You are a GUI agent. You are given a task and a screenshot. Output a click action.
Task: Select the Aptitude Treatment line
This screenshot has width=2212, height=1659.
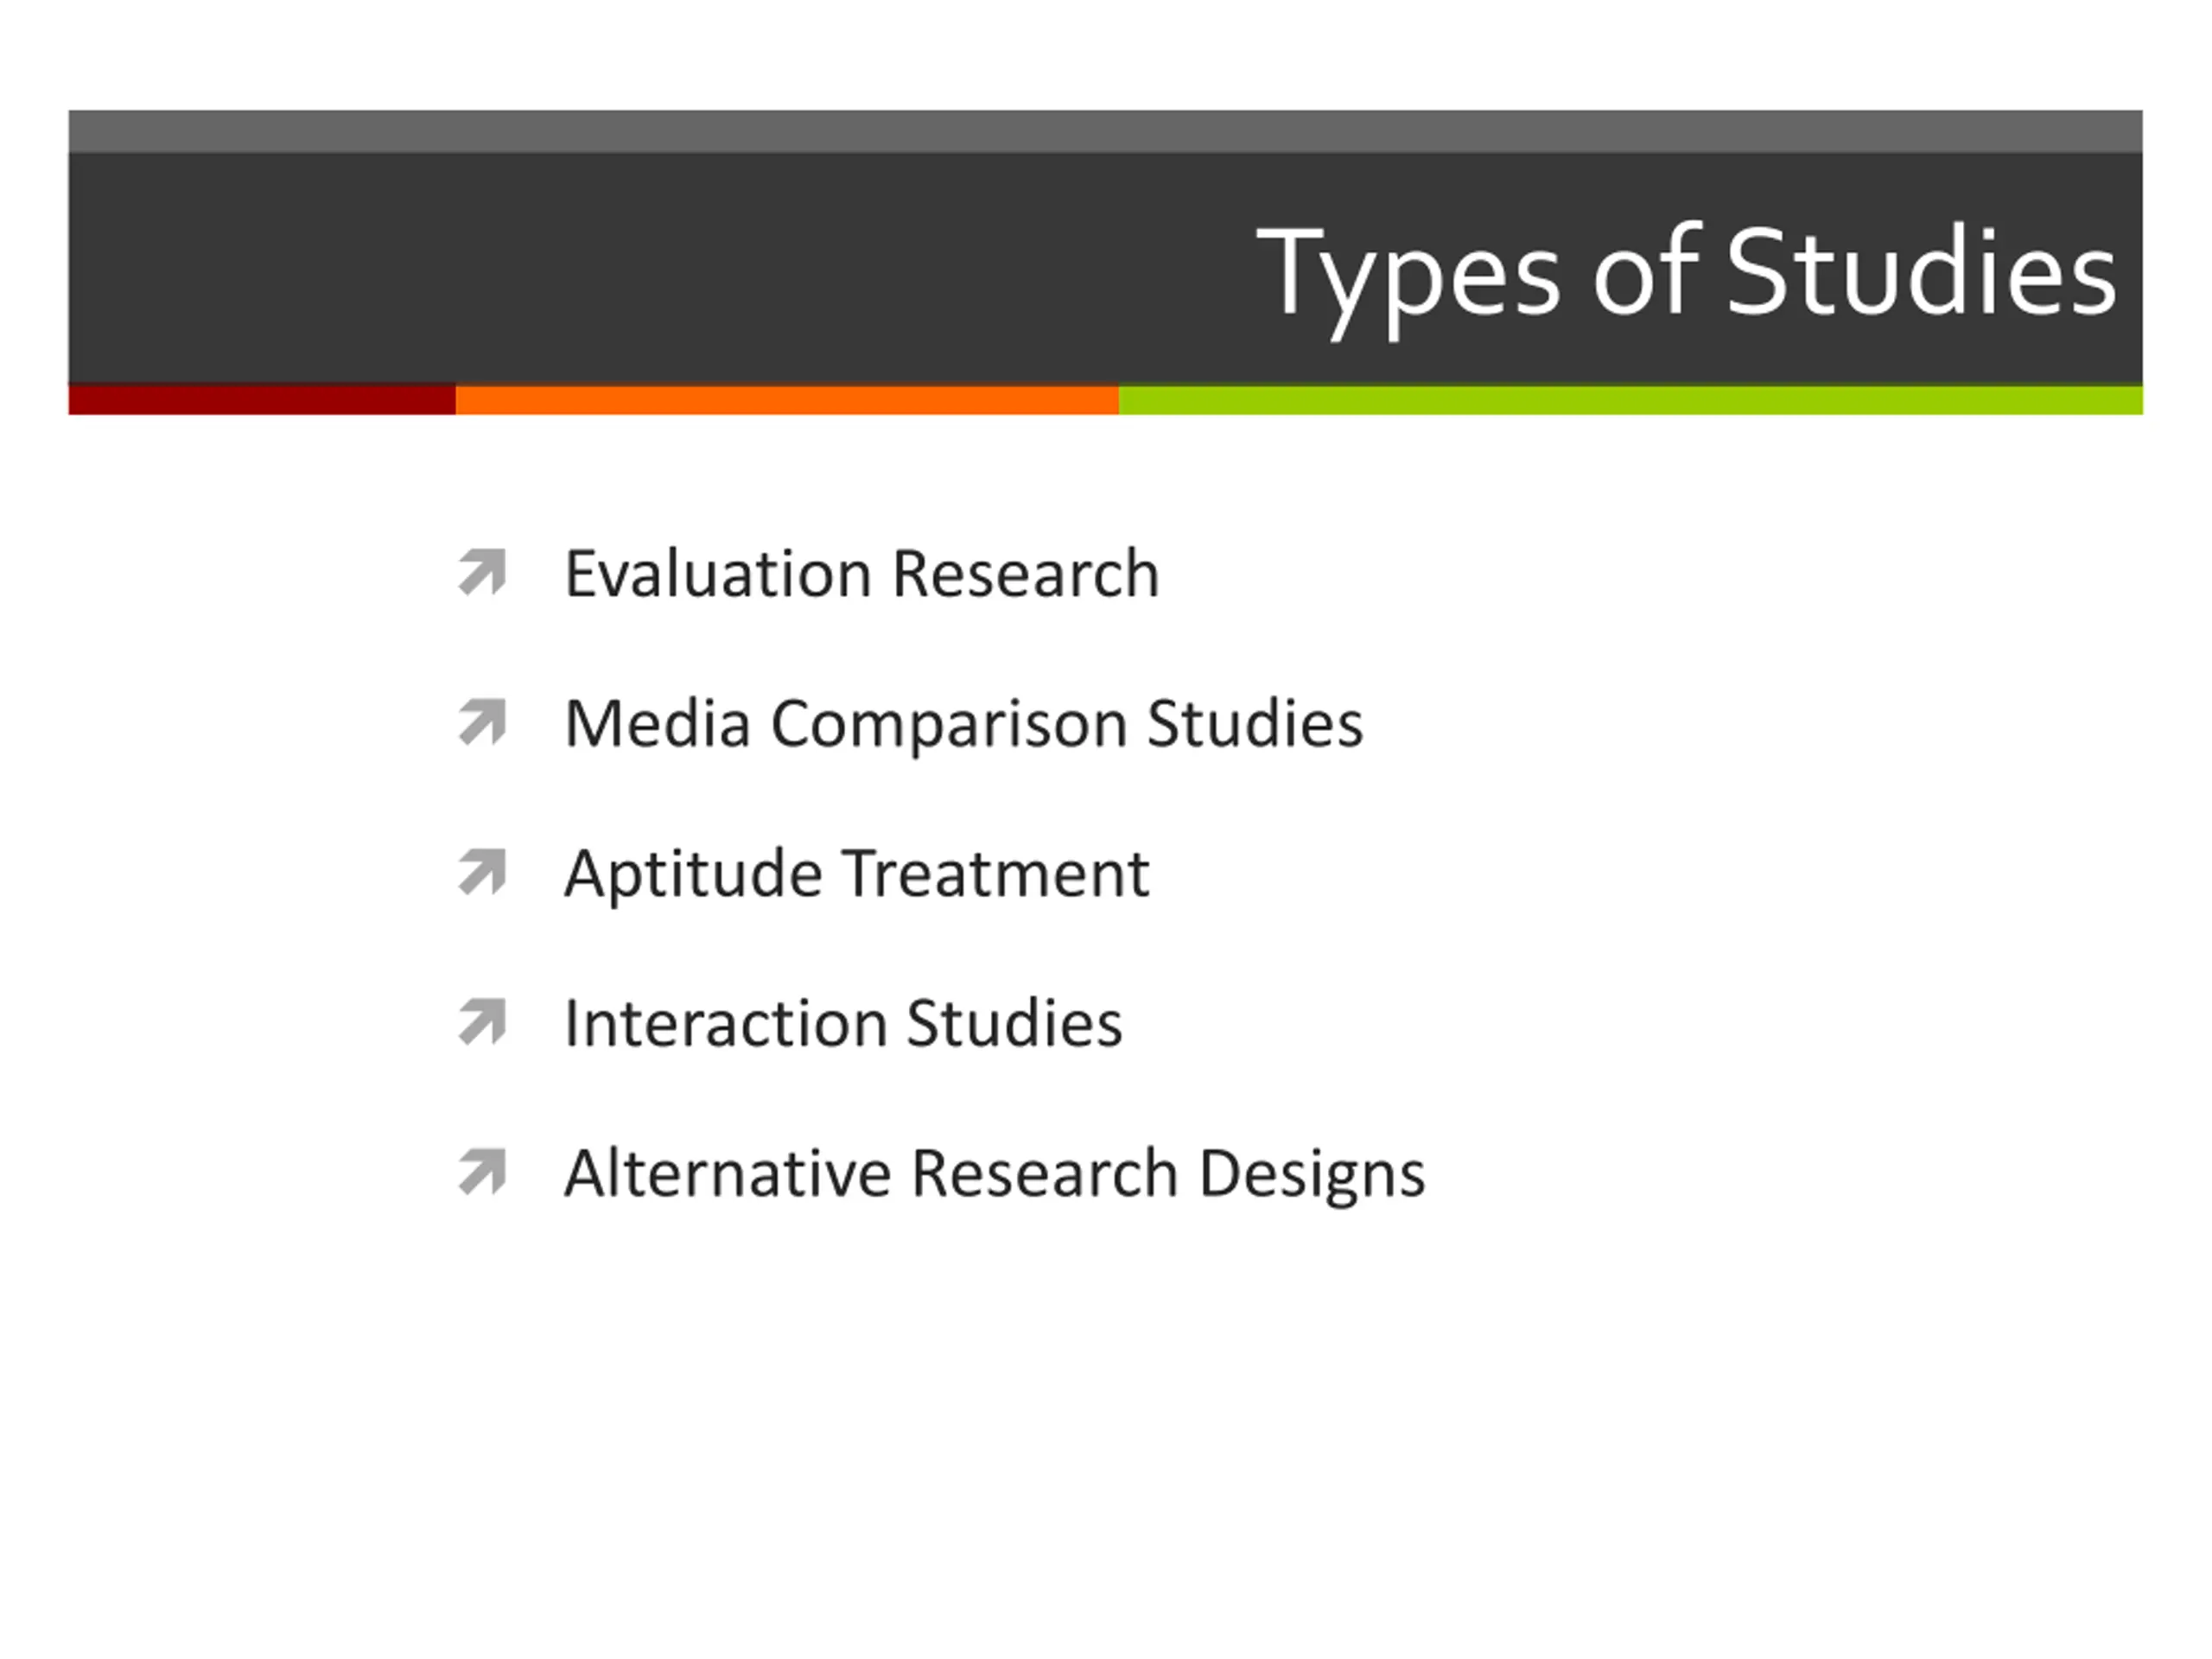(x=857, y=875)
